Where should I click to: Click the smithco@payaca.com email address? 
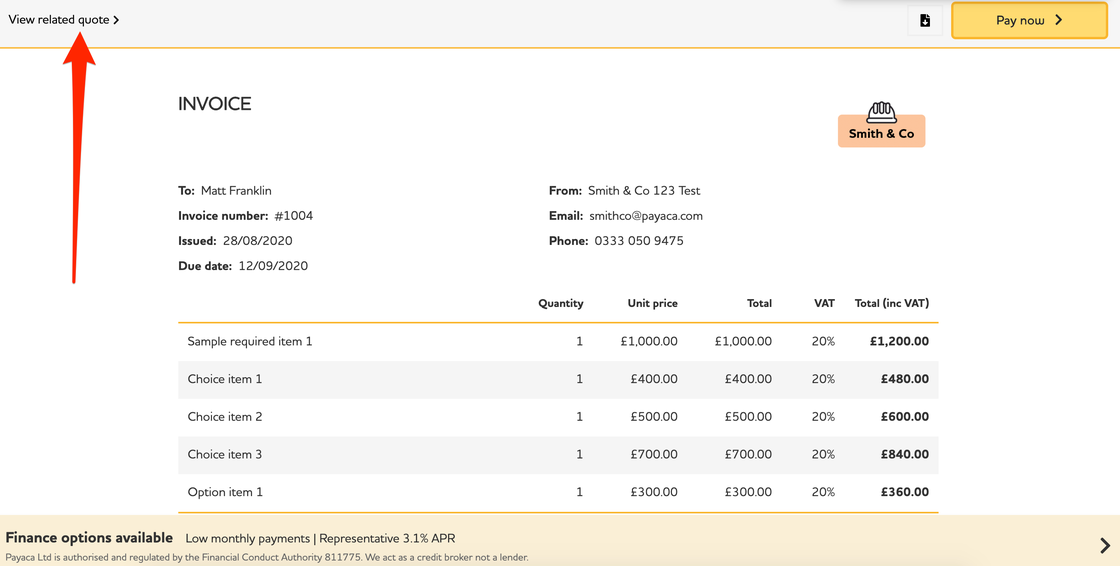(646, 216)
